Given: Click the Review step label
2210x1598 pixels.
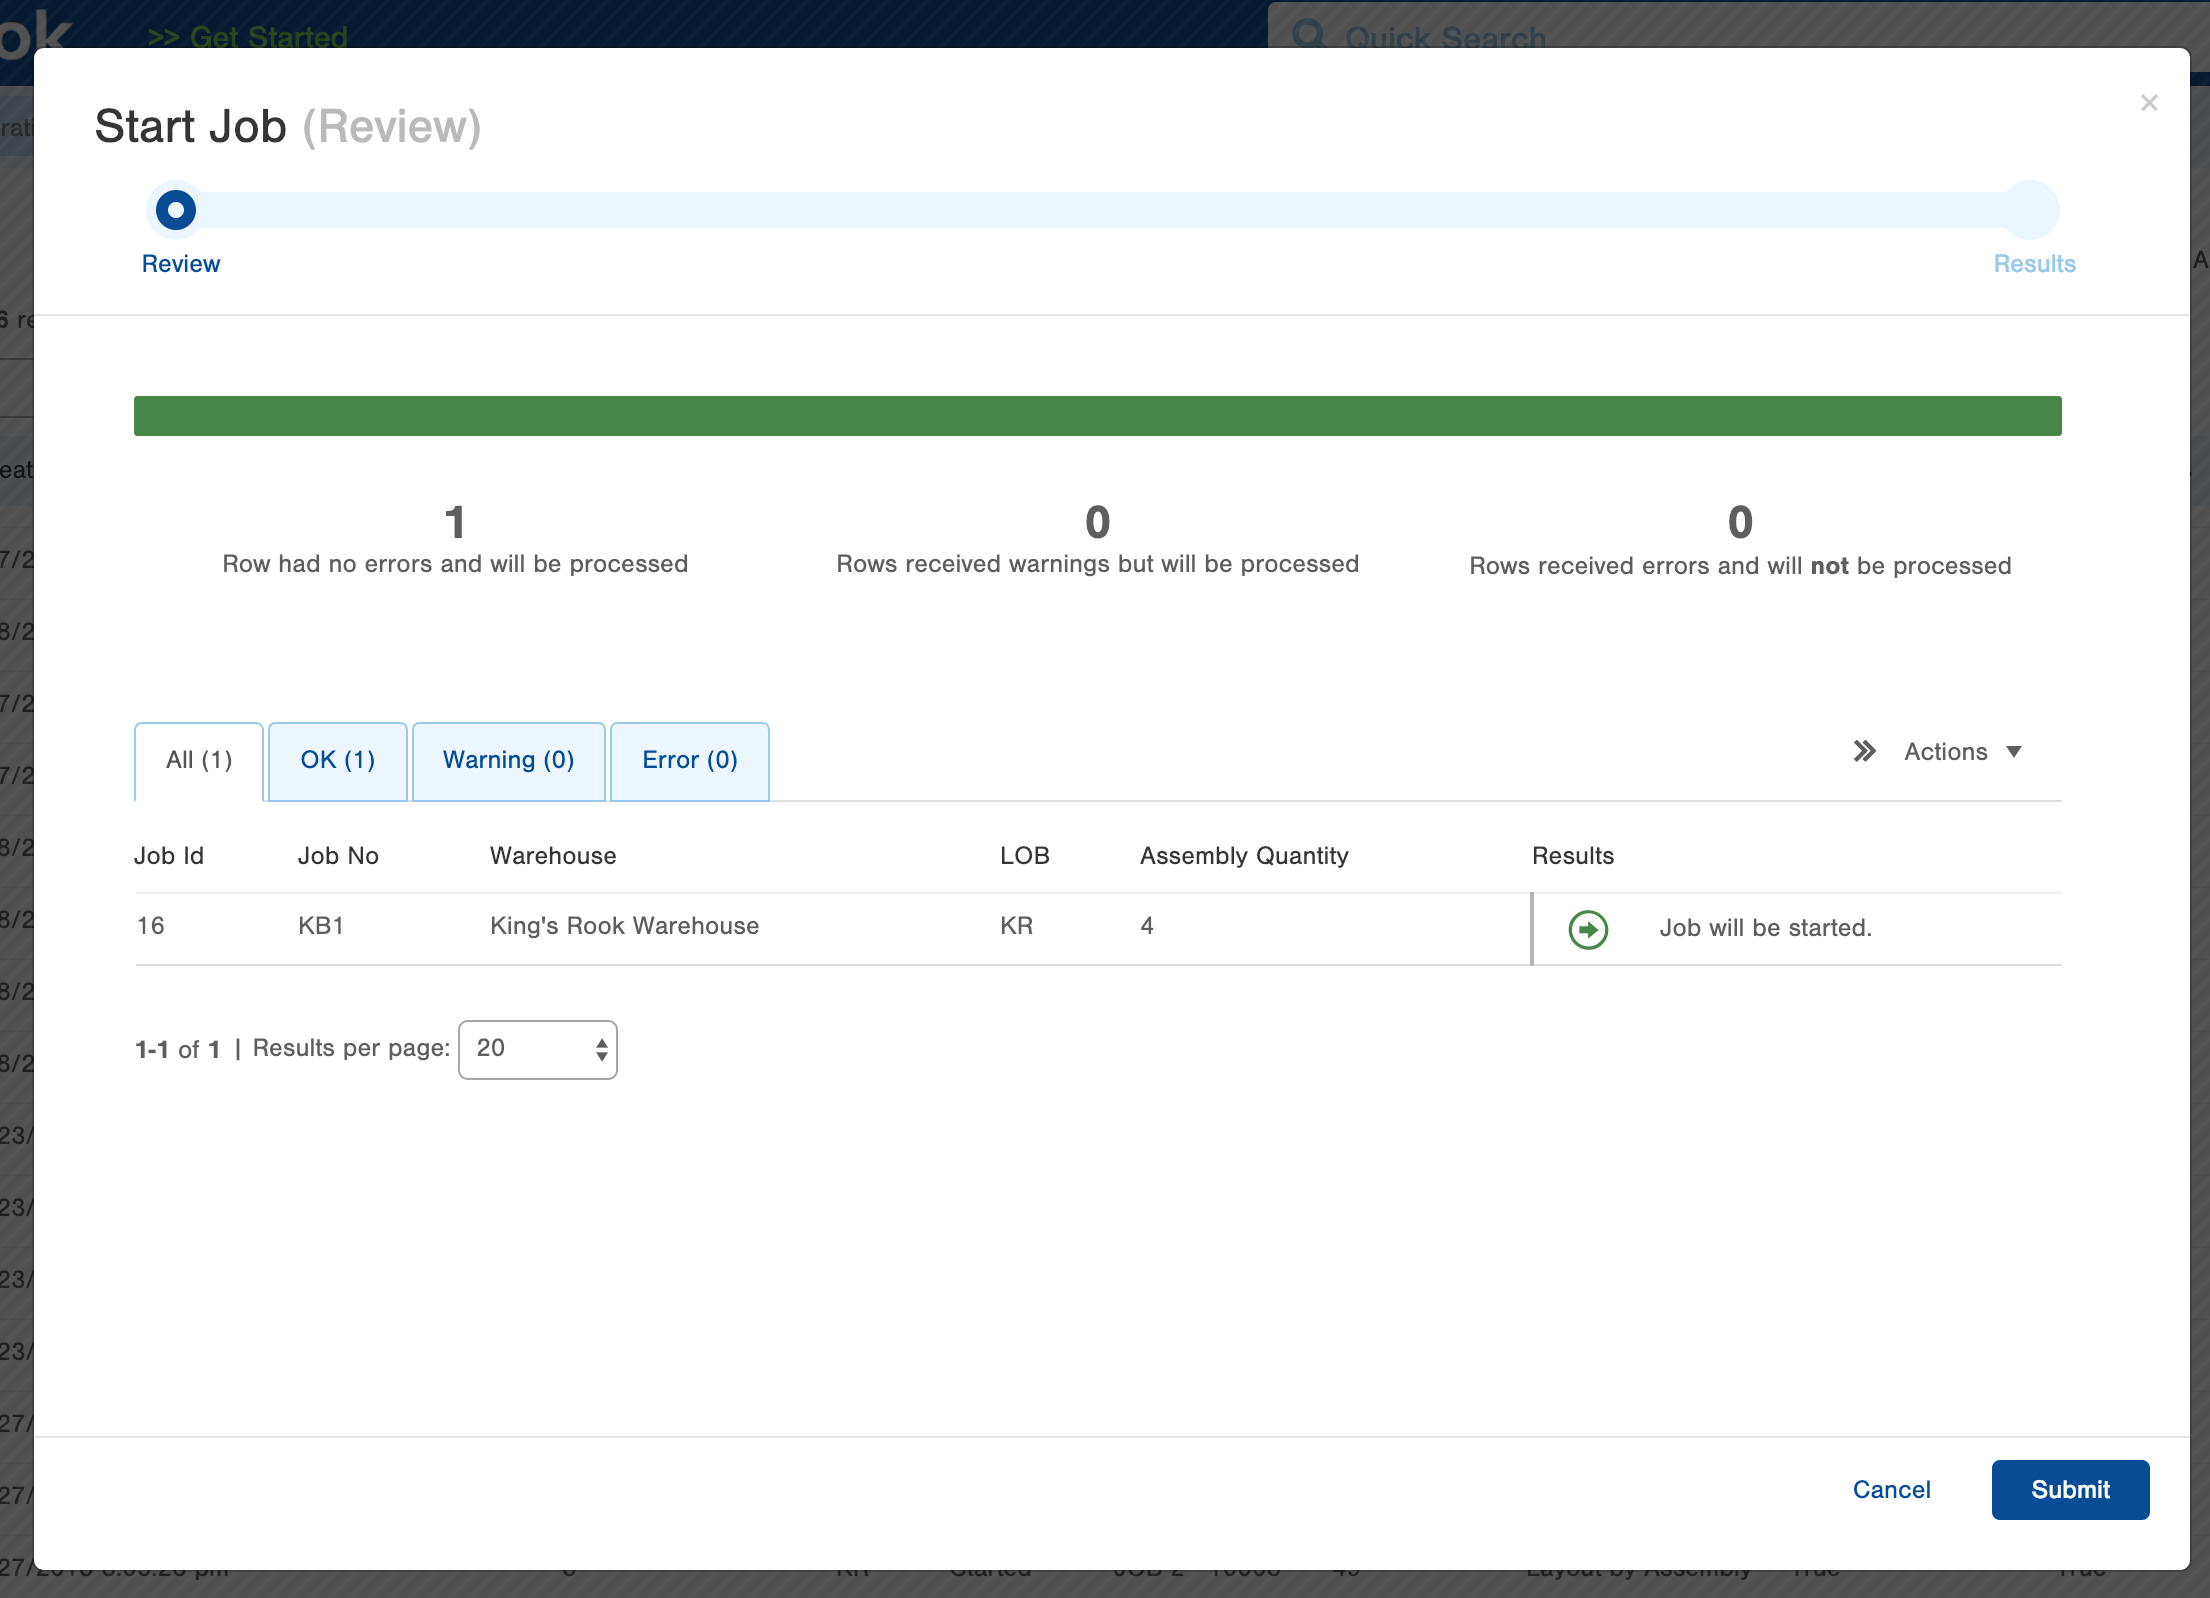Looking at the screenshot, I should [181, 264].
